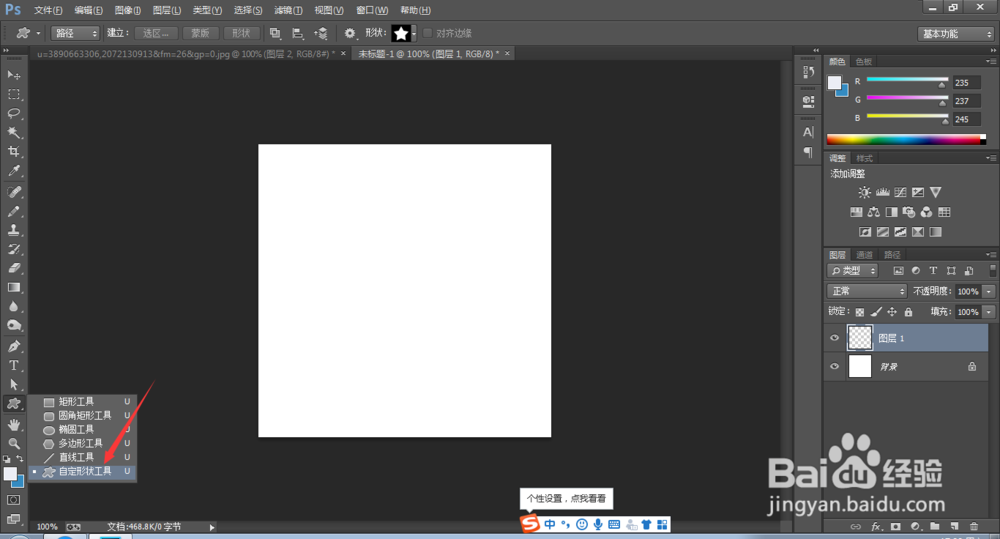
Task: Select the Brush tool
Action: 13,211
